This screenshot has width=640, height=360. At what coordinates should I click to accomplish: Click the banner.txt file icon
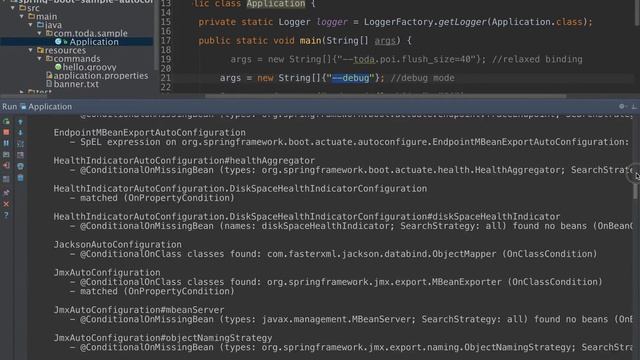tap(49, 84)
